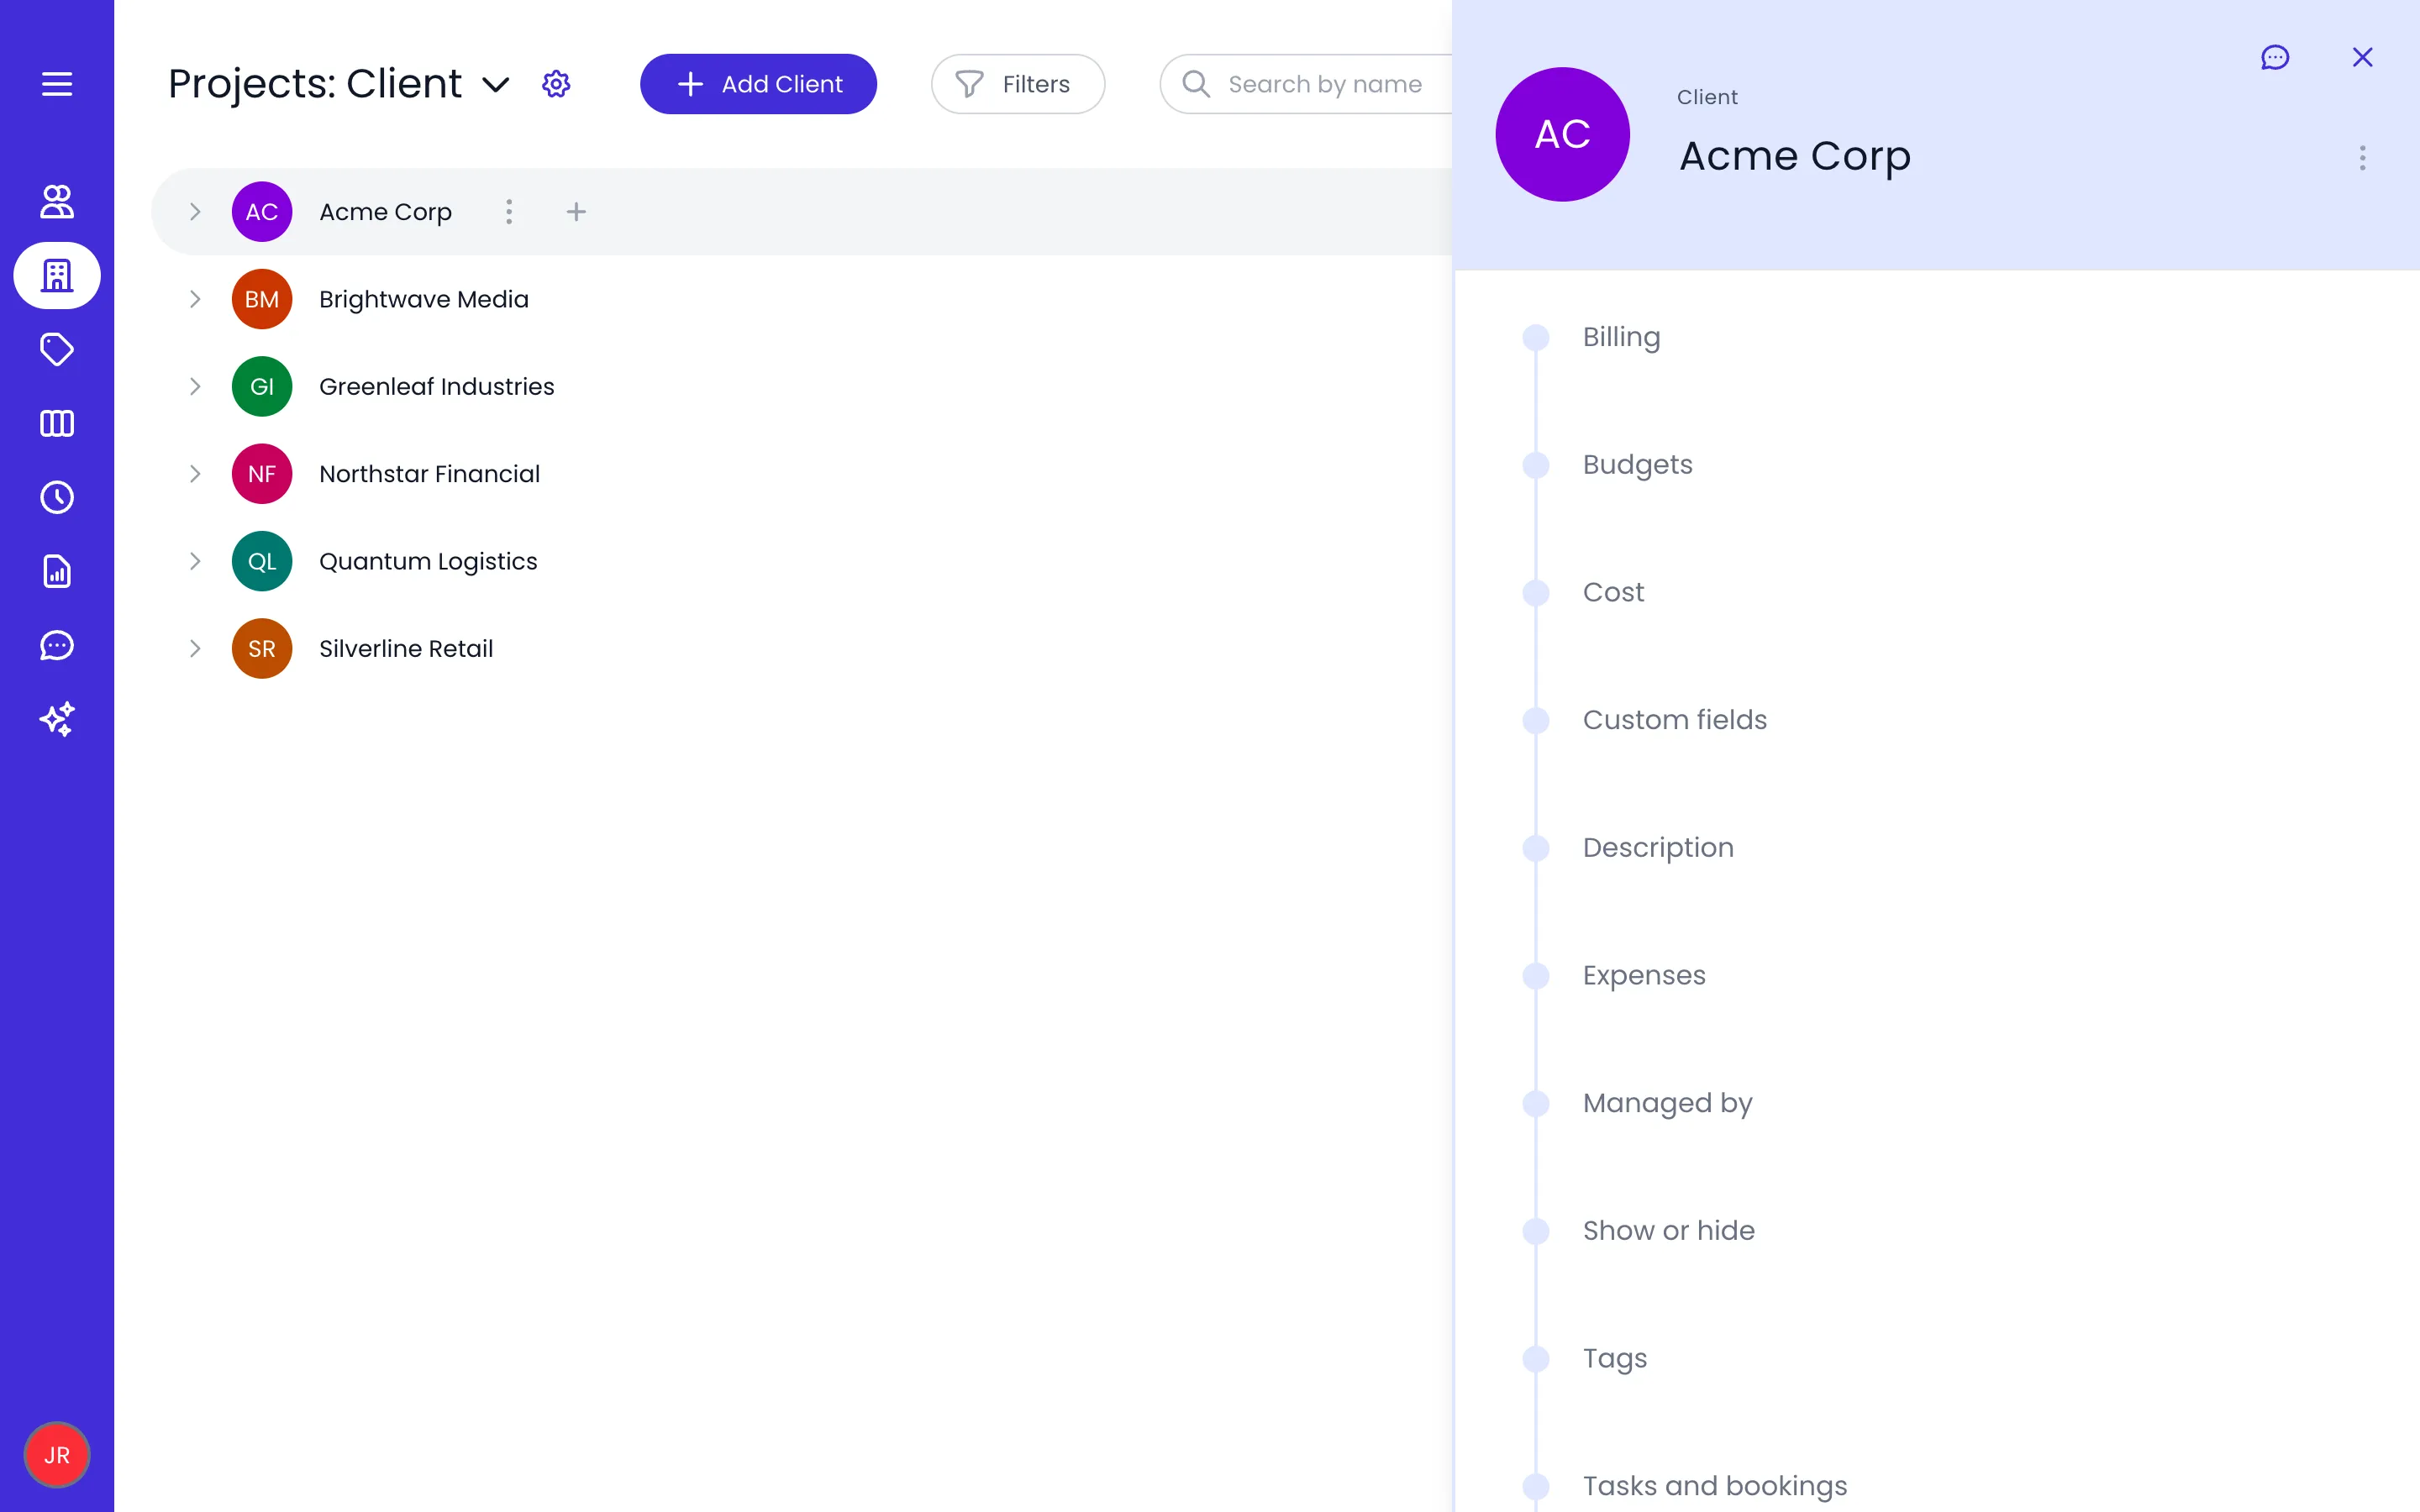Click the large AC avatar in panel

[x=1562, y=134]
